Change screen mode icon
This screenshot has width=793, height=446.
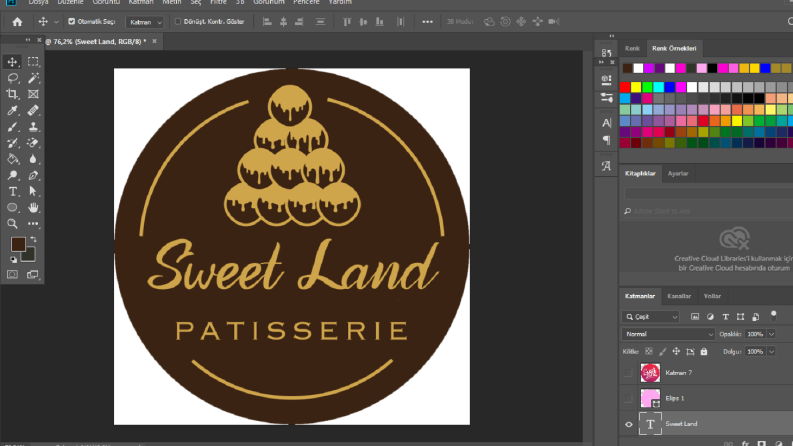coord(32,275)
